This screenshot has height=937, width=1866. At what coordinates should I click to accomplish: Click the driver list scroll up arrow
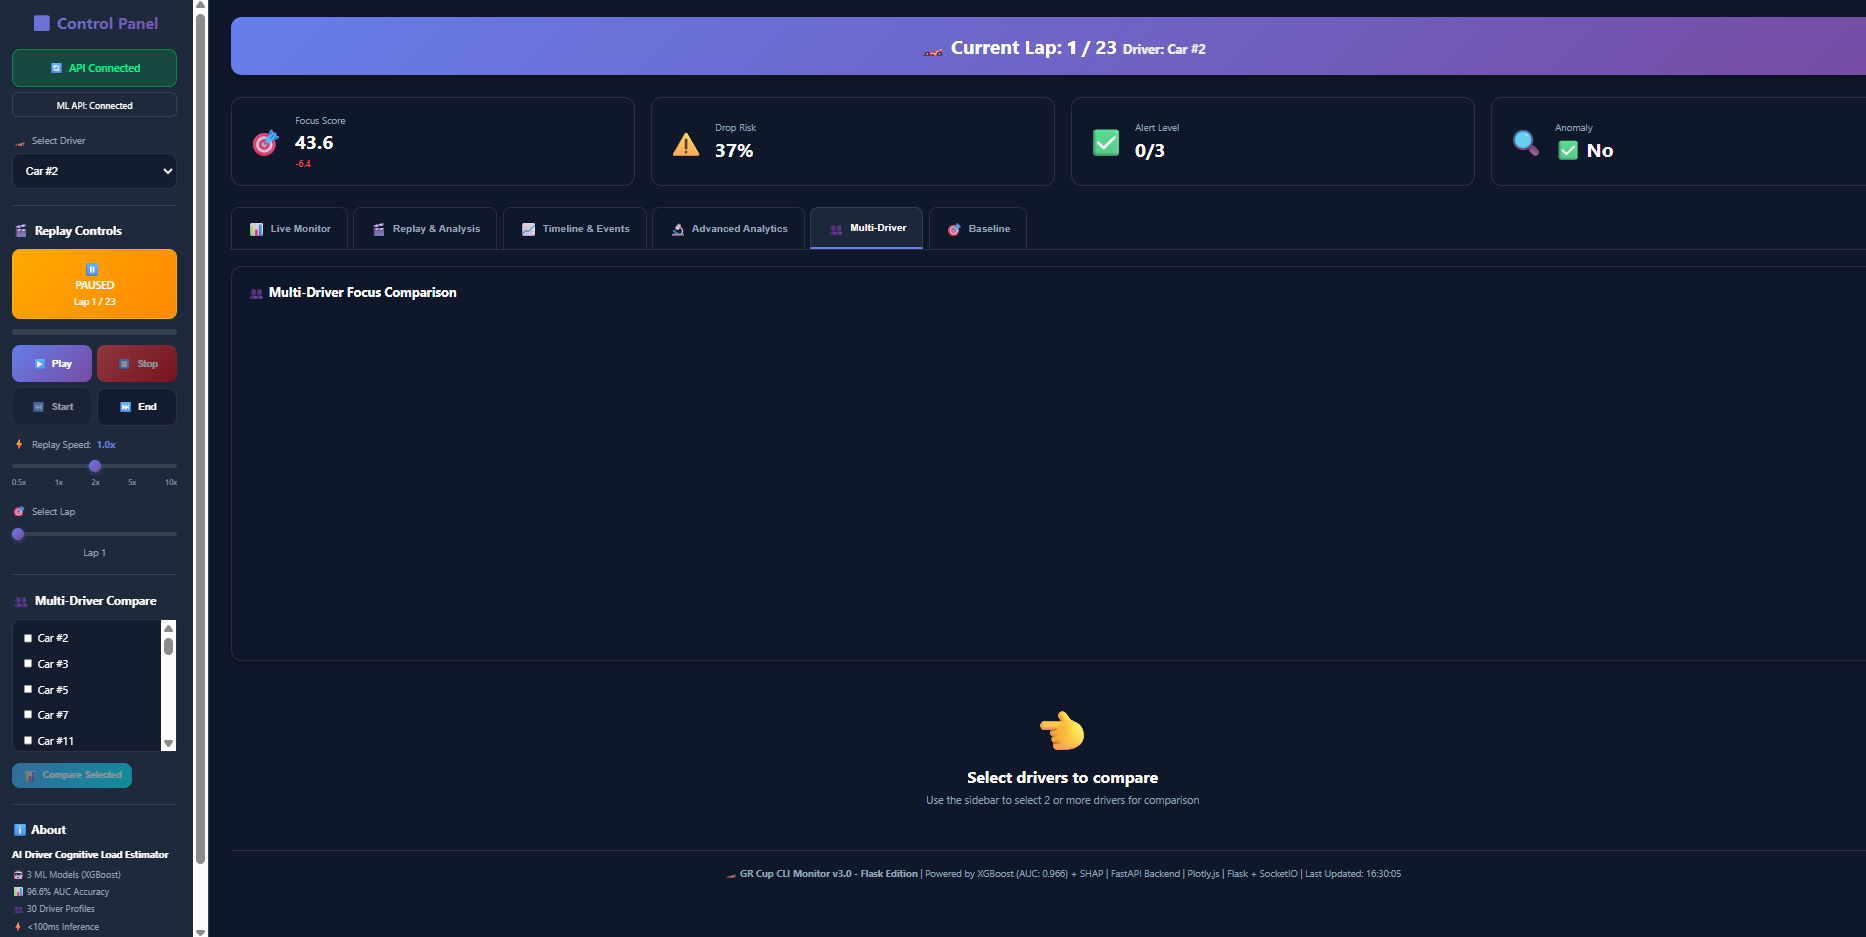tap(168, 628)
